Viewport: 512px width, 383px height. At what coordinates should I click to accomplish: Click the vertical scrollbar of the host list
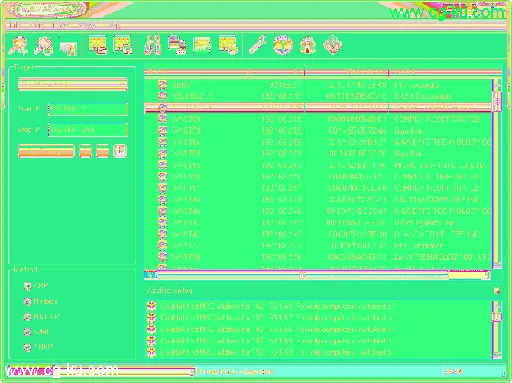(x=497, y=173)
